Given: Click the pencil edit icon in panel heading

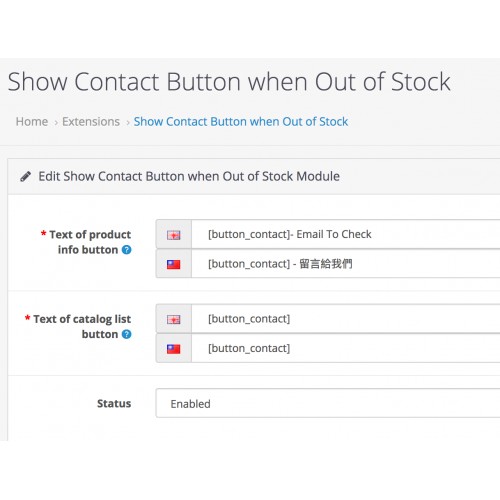Looking at the screenshot, I should 26,176.
